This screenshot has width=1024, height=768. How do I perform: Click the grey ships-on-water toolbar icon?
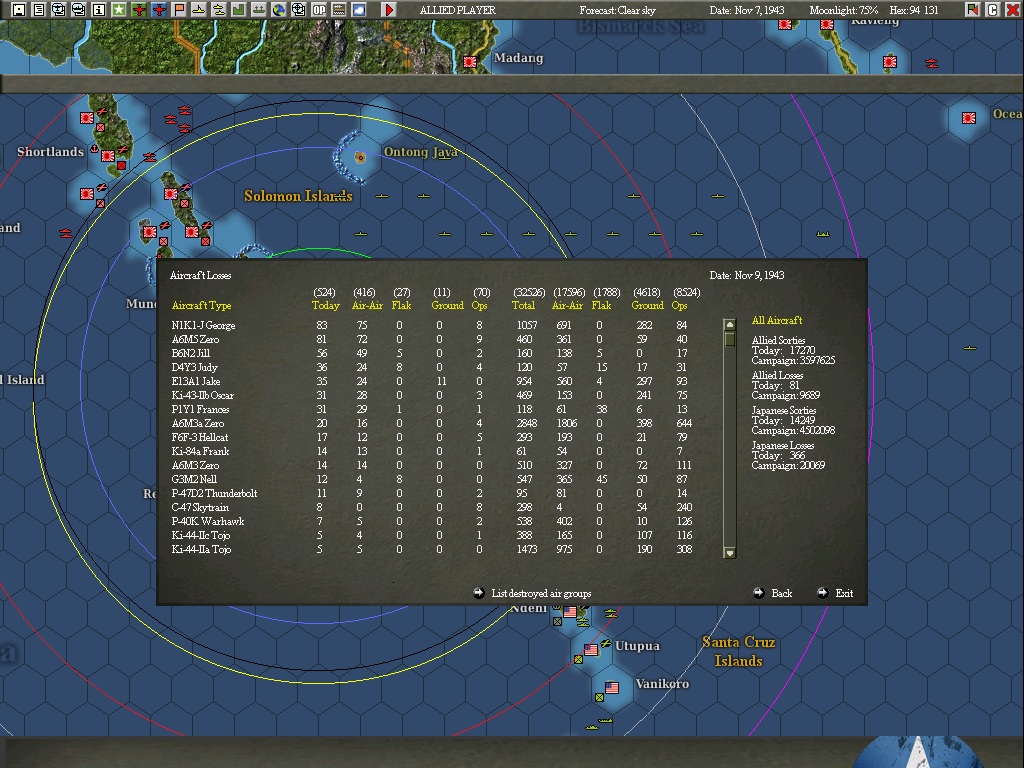[259, 9]
